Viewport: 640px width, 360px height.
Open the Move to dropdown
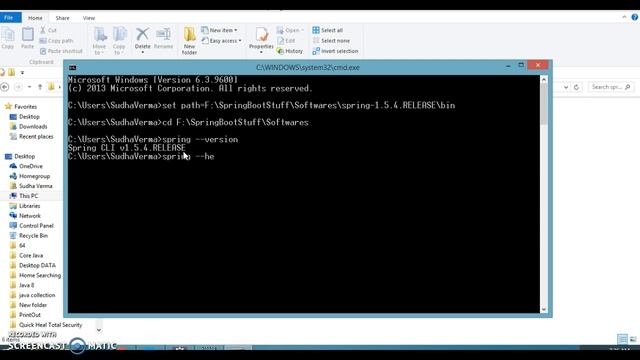(x=99, y=41)
